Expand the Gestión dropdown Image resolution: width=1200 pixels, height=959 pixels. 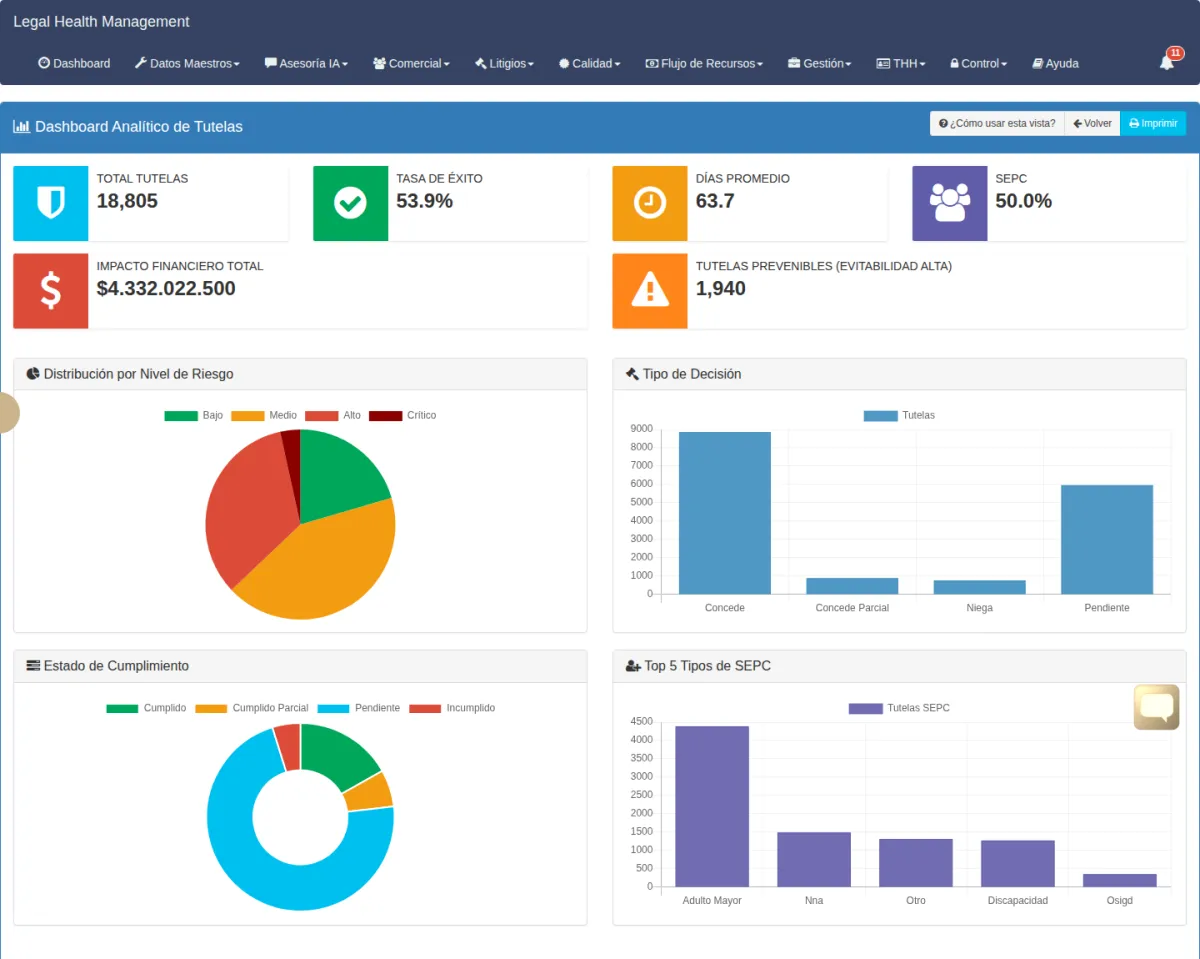pos(819,63)
